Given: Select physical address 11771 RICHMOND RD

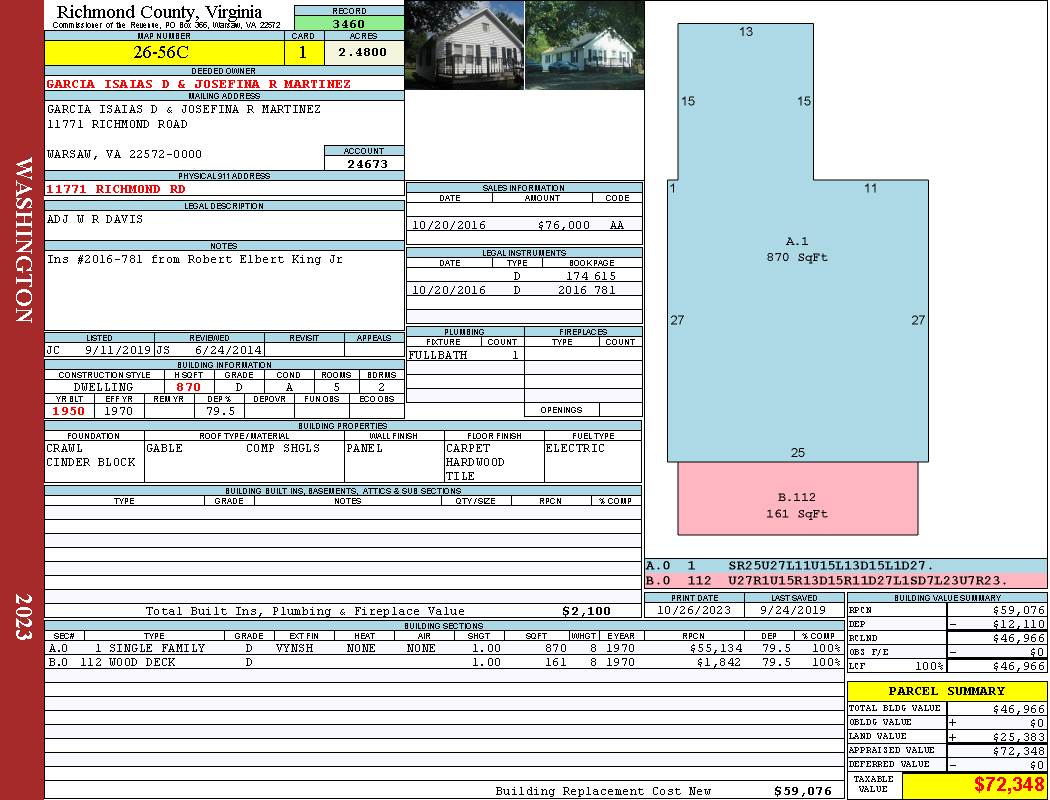Looking at the screenshot, I should click(x=115, y=189).
